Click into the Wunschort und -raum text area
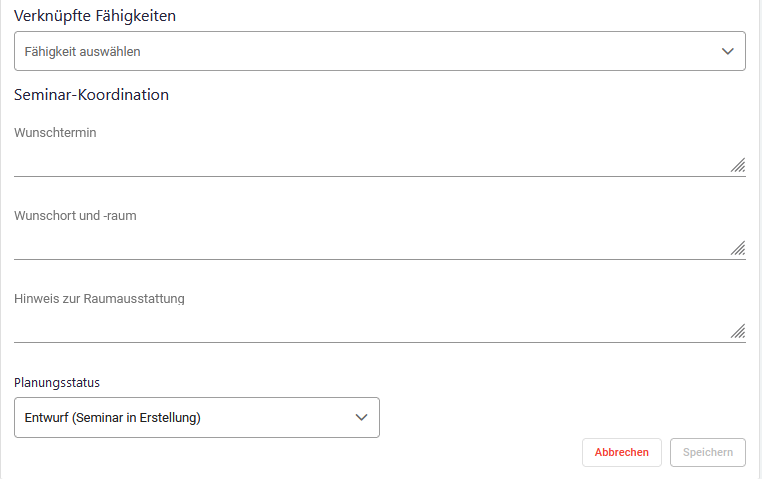The image size is (762, 479). coord(370,246)
